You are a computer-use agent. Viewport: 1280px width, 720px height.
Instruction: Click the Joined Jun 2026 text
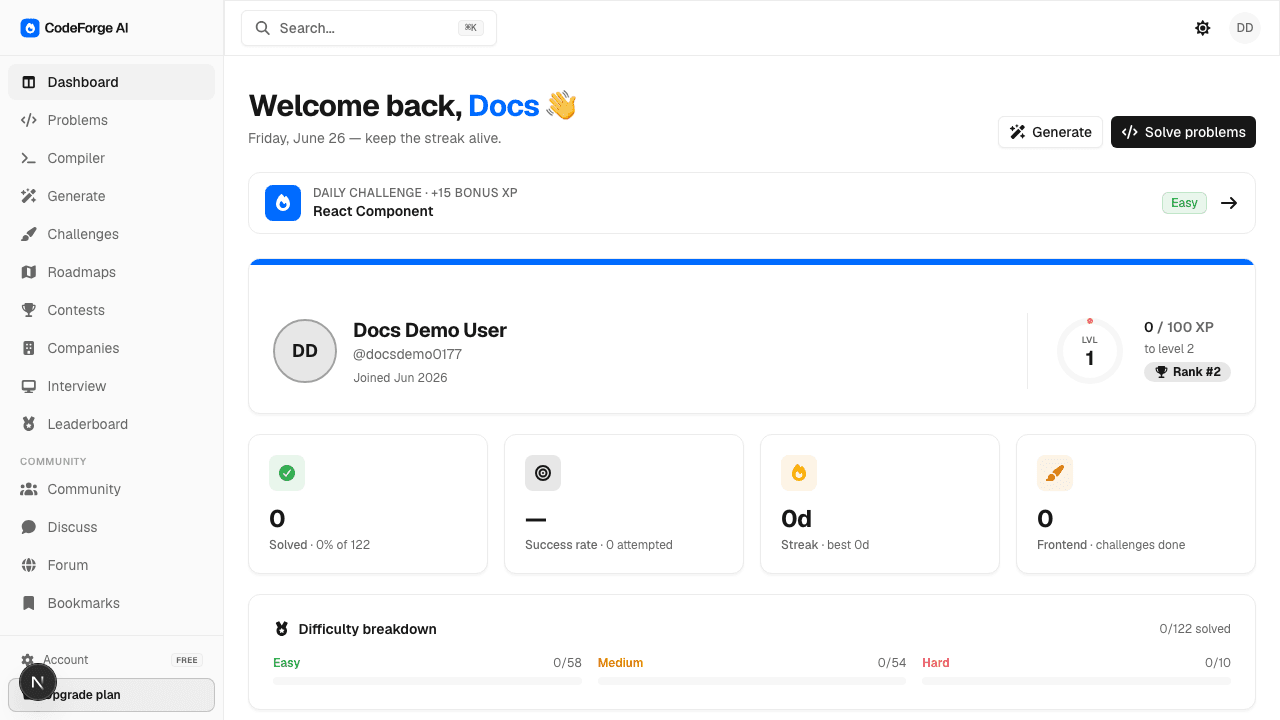pyautogui.click(x=400, y=378)
